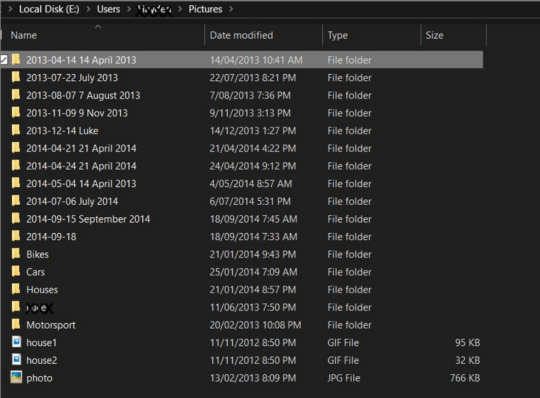The width and height of the screenshot is (540, 398).
Task: Click date 13/02/2013 8:09 PM cell
Action: pos(252,378)
